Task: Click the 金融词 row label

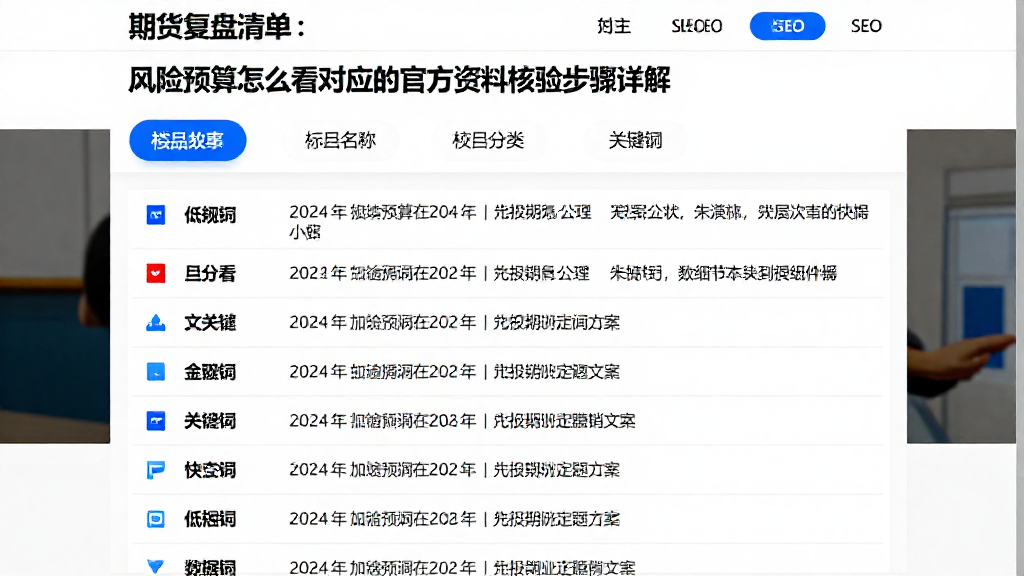Action: tap(210, 372)
